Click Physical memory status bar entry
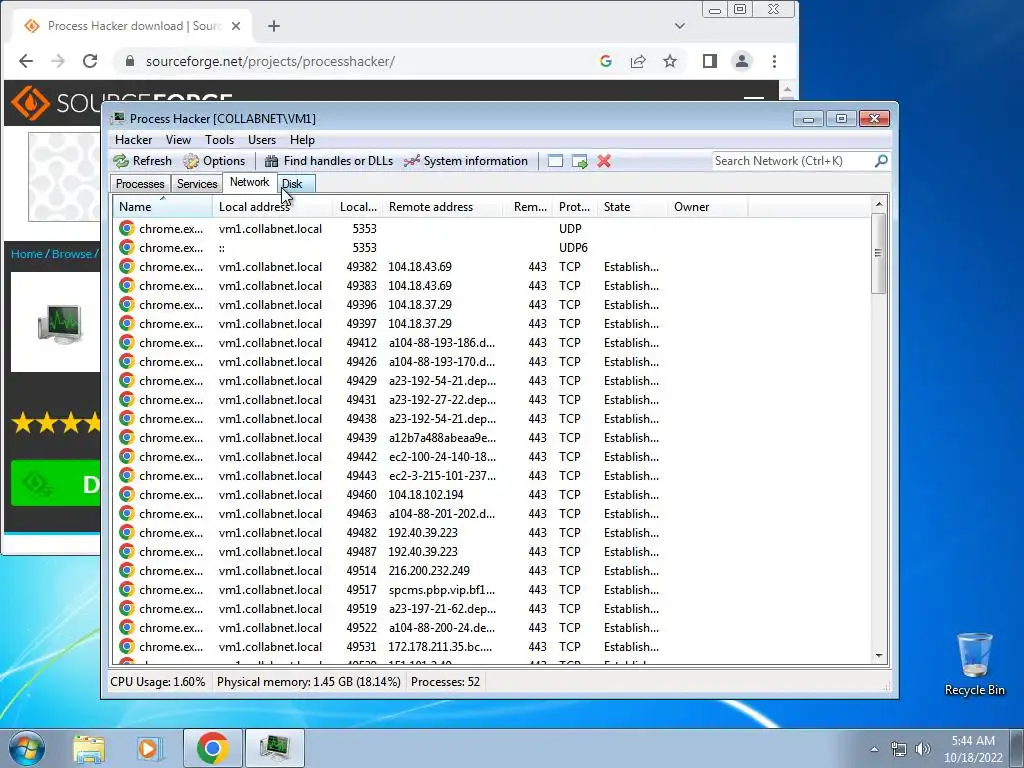1024x768 pixels. tap(308, 682)
